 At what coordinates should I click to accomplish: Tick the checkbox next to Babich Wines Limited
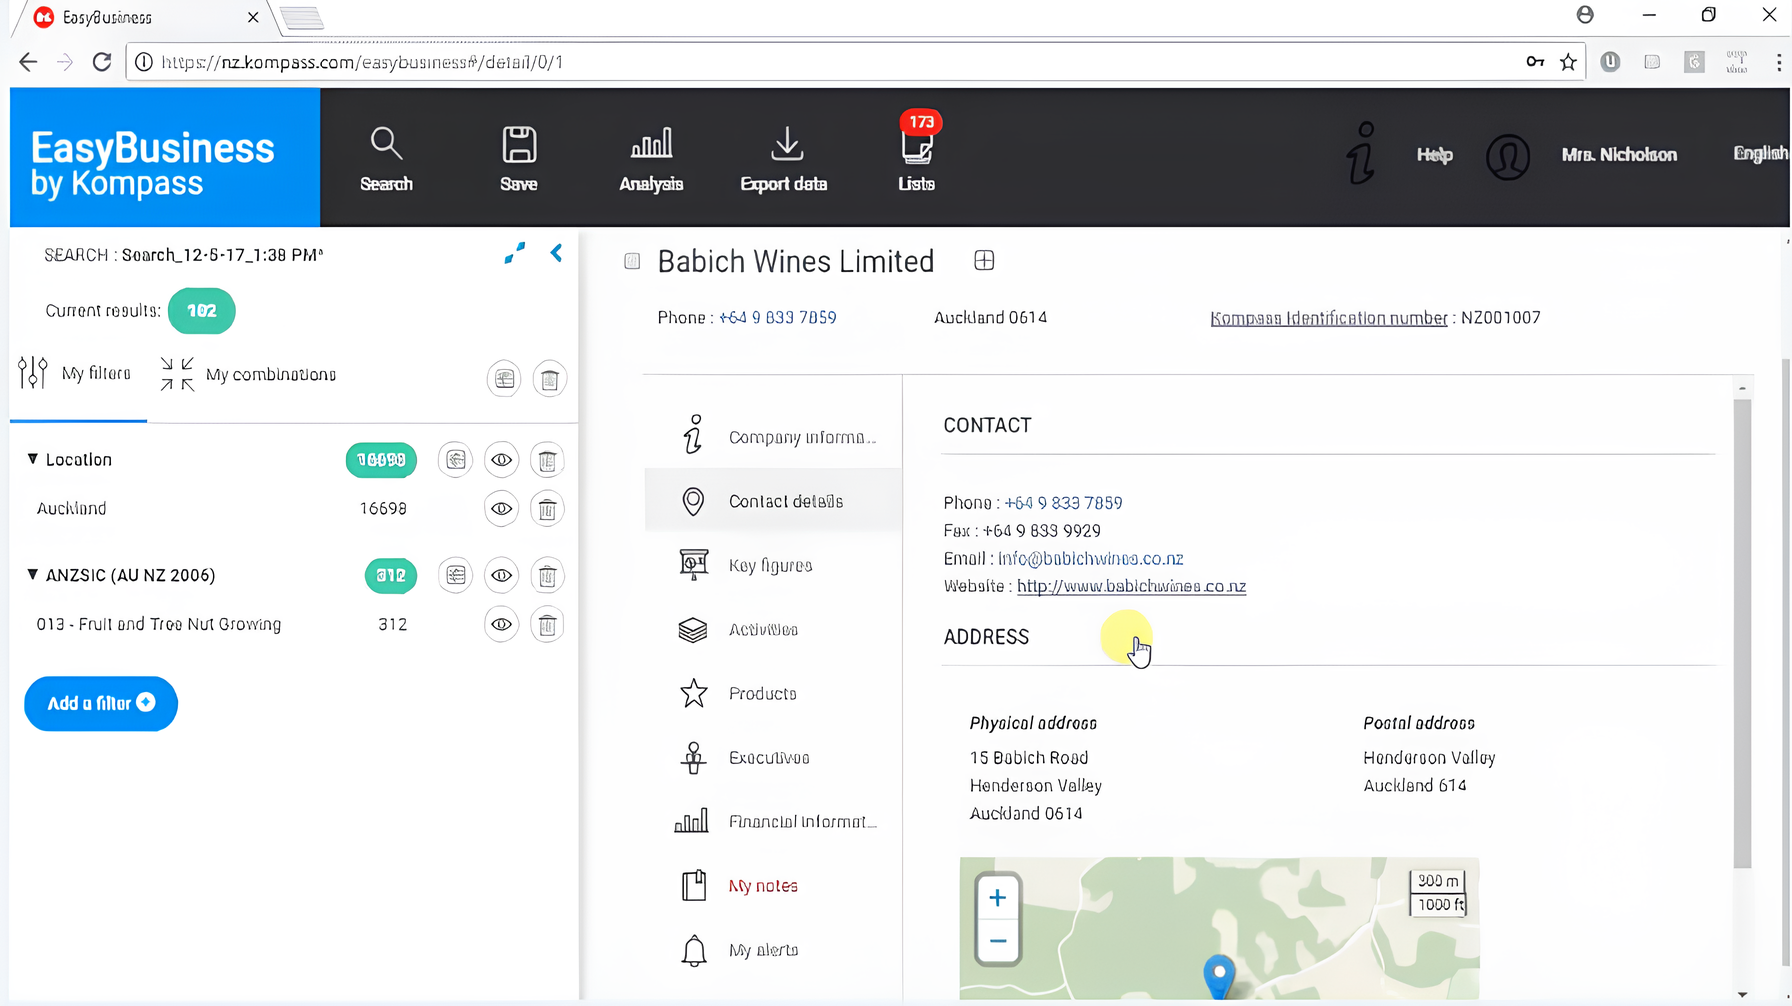pos(632,262)
